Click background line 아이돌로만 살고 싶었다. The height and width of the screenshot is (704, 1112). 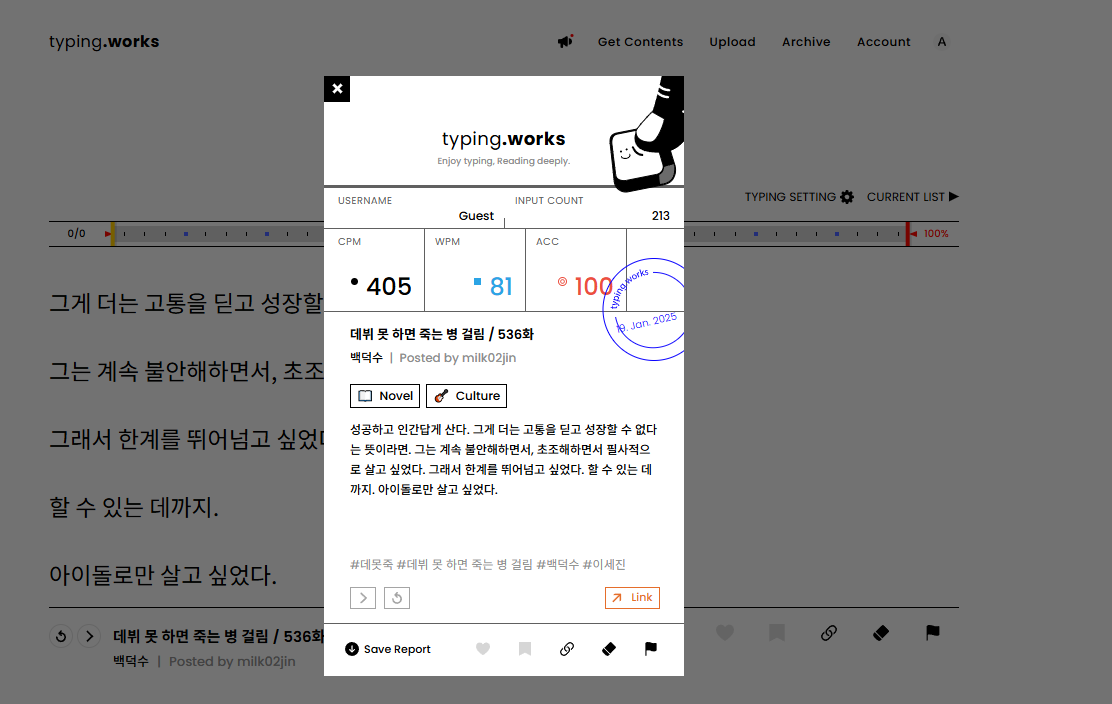coord(163,575)
